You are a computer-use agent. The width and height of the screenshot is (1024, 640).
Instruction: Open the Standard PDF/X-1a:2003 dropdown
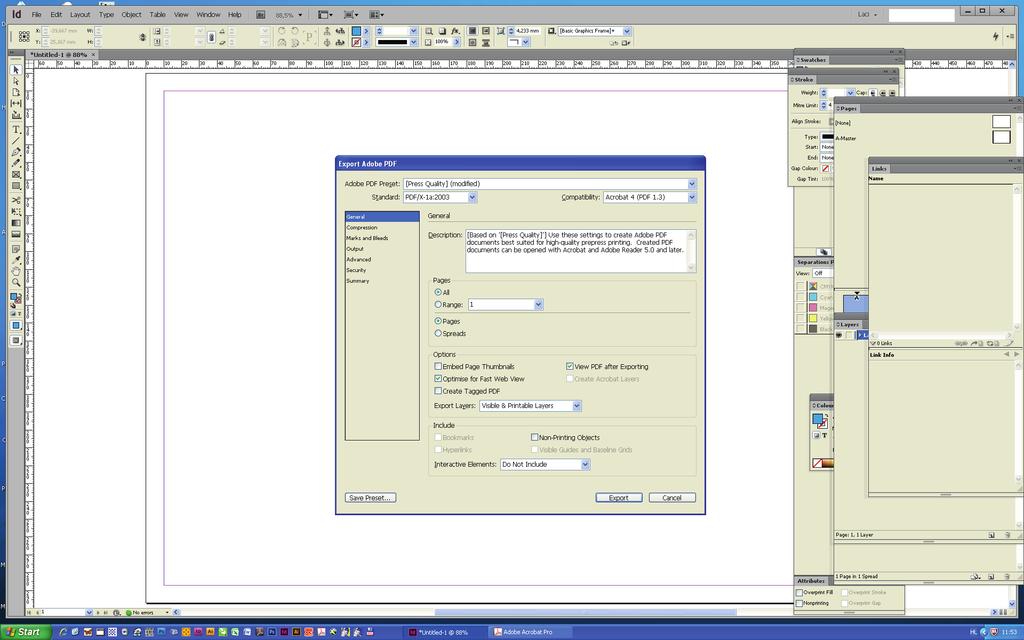tap(472, 197)
